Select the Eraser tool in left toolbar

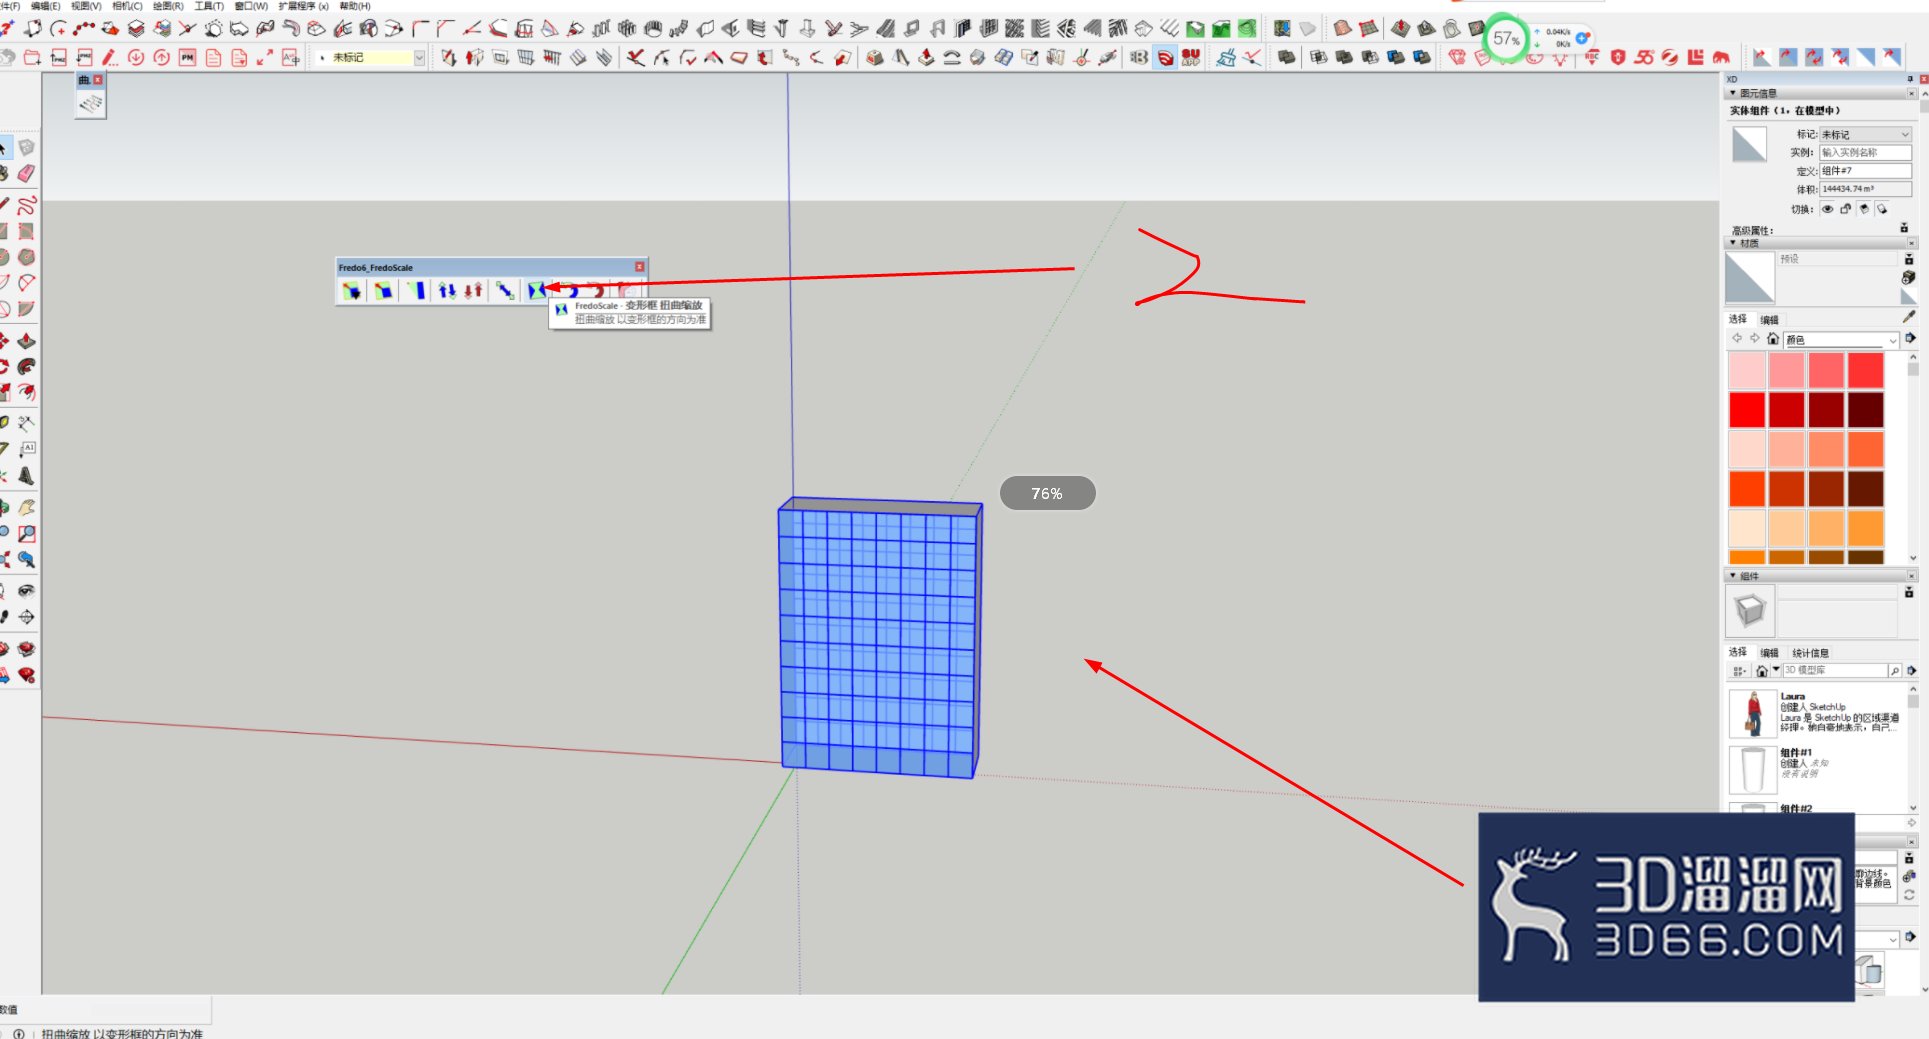pyautogui.click(x=26, y=174)
